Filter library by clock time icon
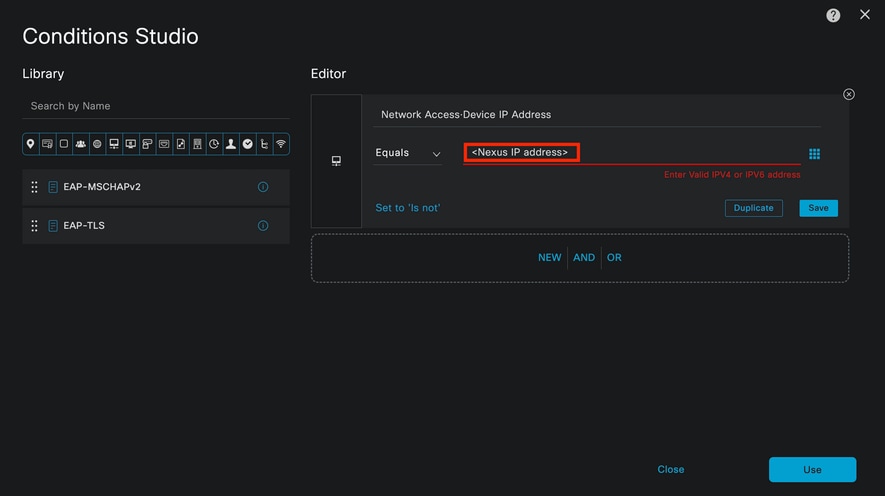 [x=214, y=144]
